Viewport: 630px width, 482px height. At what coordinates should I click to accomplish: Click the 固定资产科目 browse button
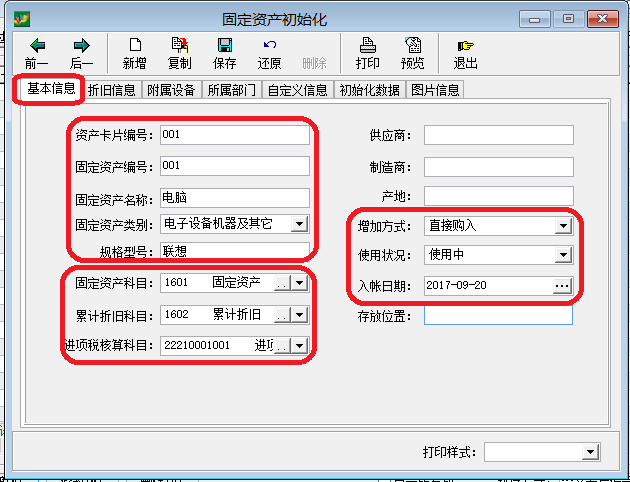(x=281, y=284)
